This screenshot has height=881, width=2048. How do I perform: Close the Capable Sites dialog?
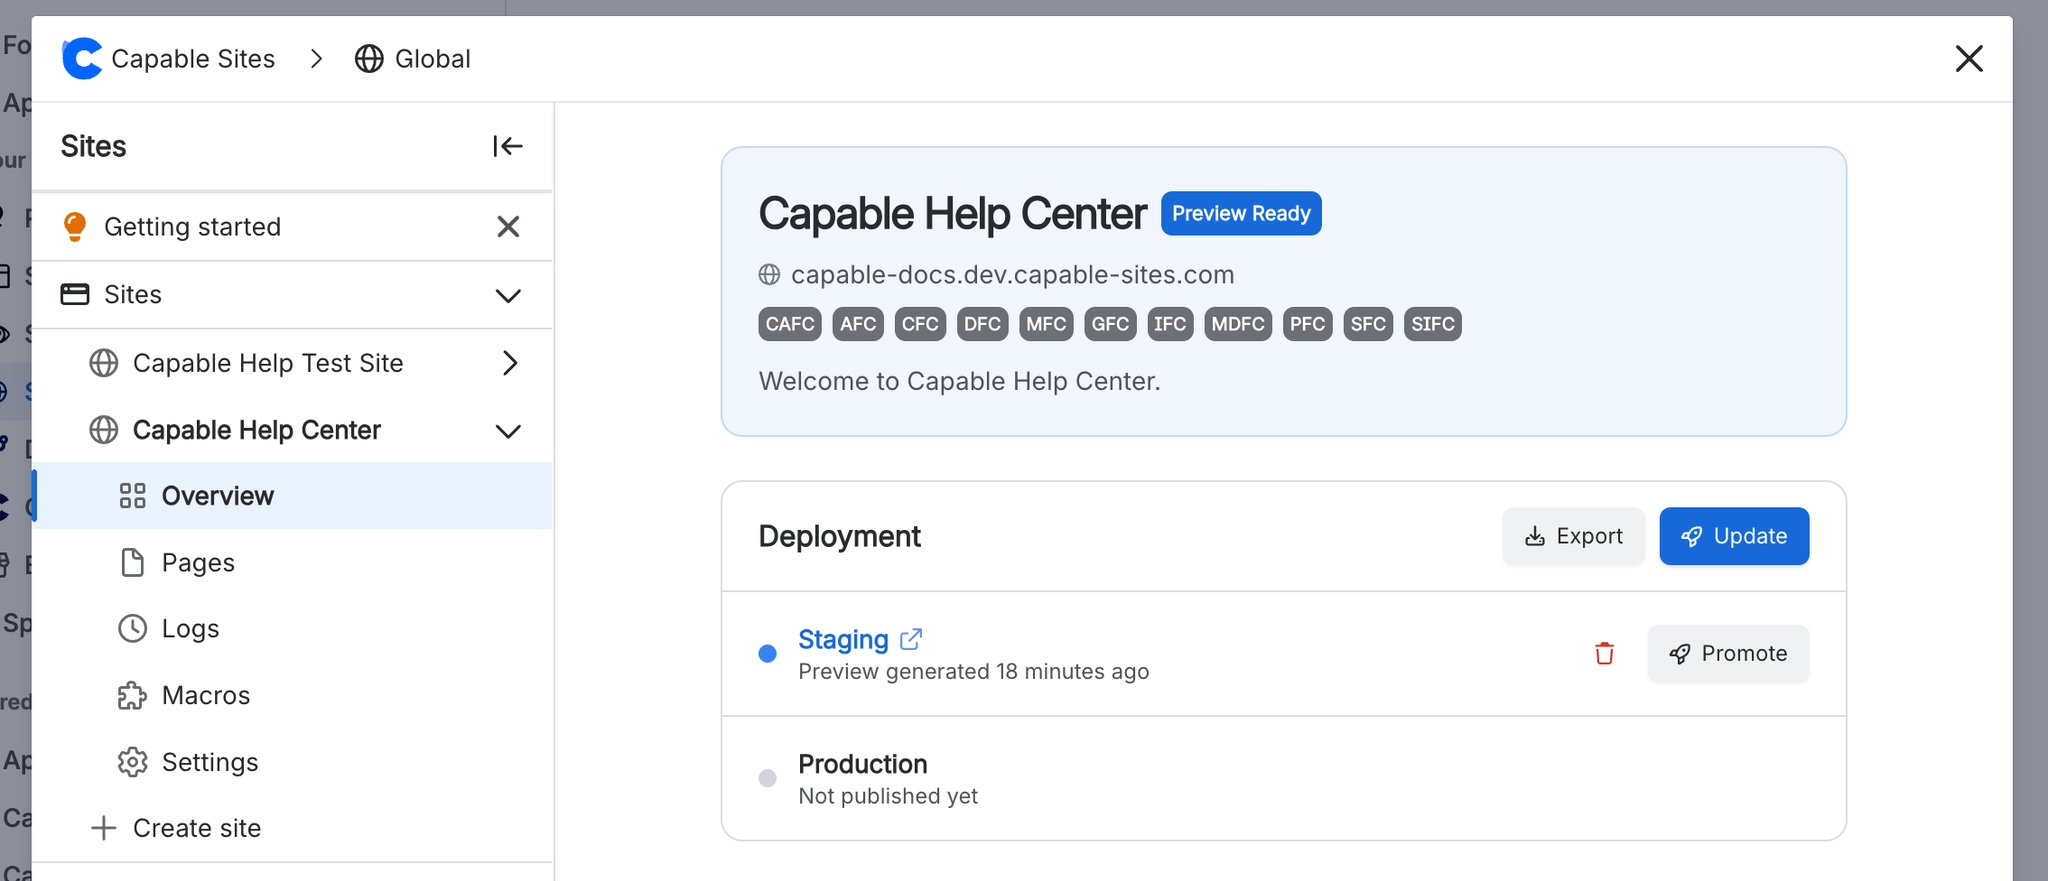click(1969, 59)
